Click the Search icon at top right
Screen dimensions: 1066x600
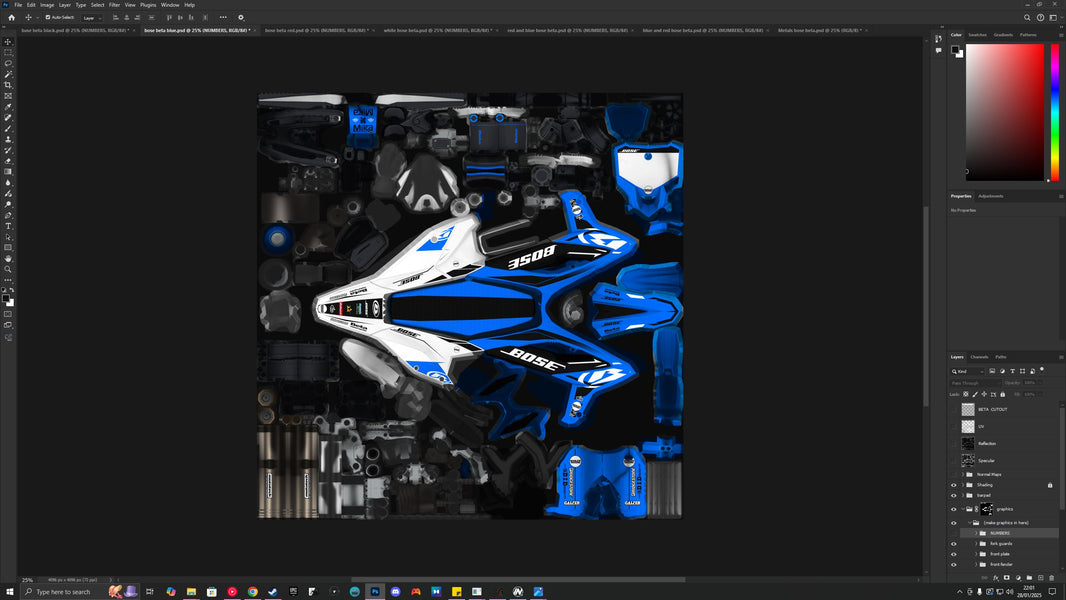[x=1027, y=18]
